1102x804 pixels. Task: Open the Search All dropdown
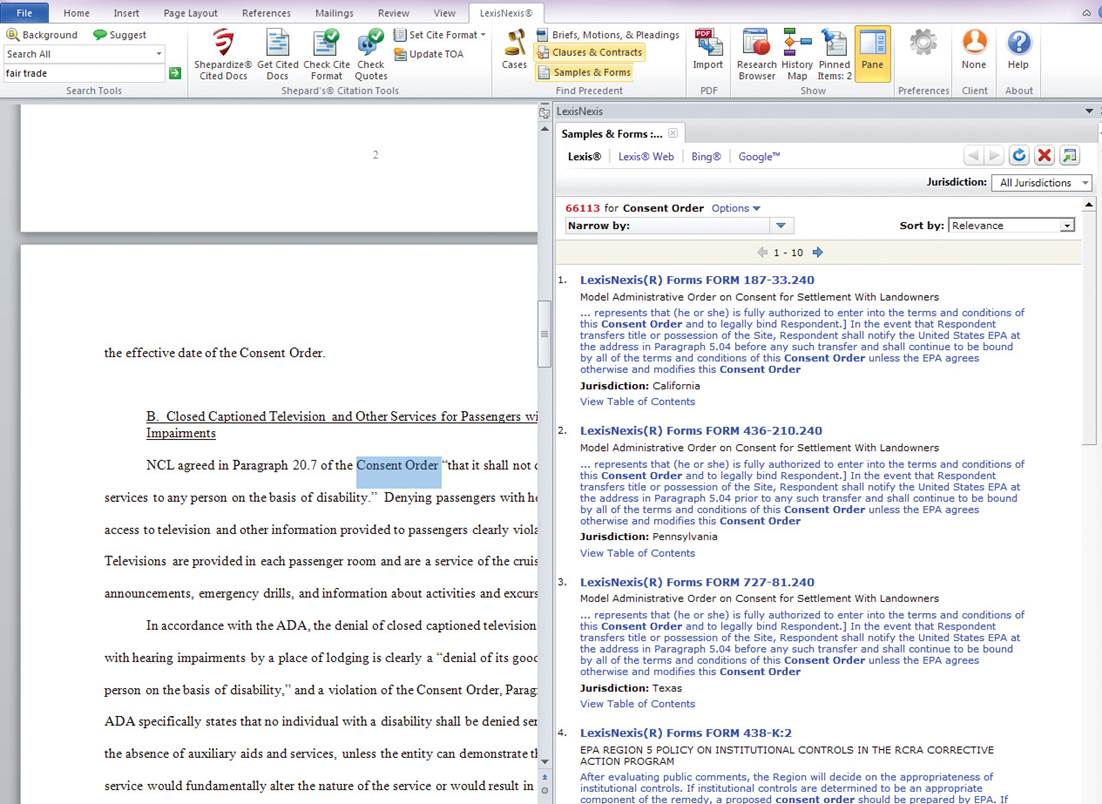159,54
